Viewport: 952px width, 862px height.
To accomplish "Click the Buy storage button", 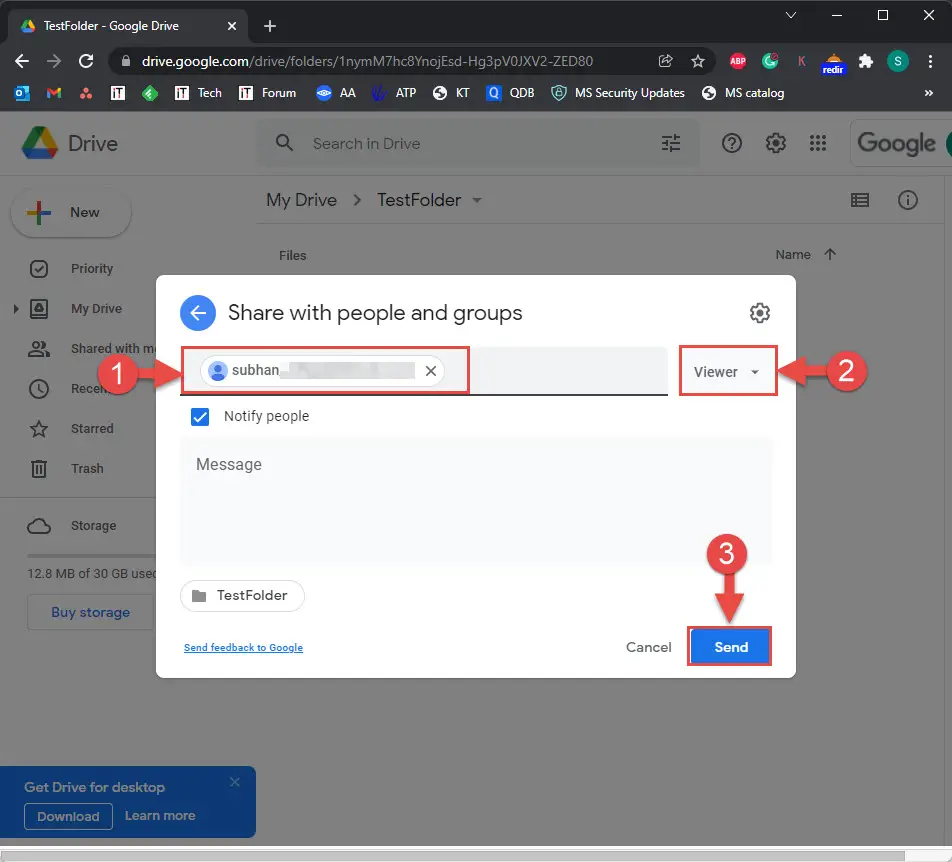I will point(90,613).
